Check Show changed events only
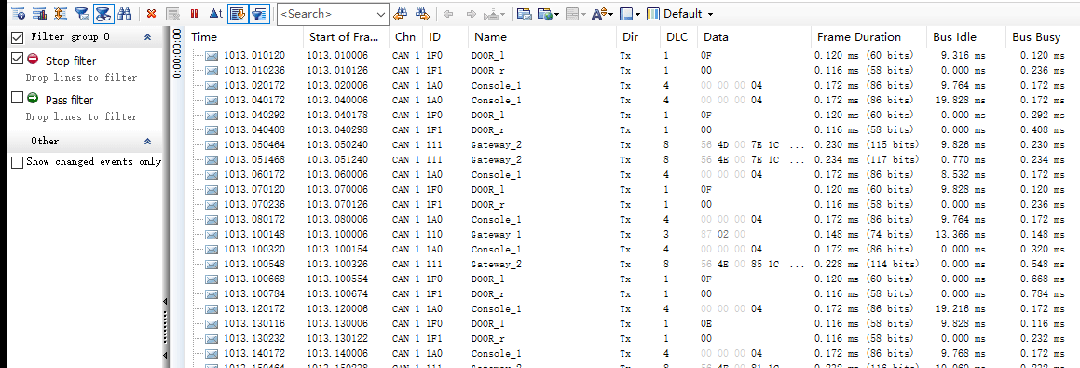Screen dimensions: 1080x368 click(x=18, y=161)
